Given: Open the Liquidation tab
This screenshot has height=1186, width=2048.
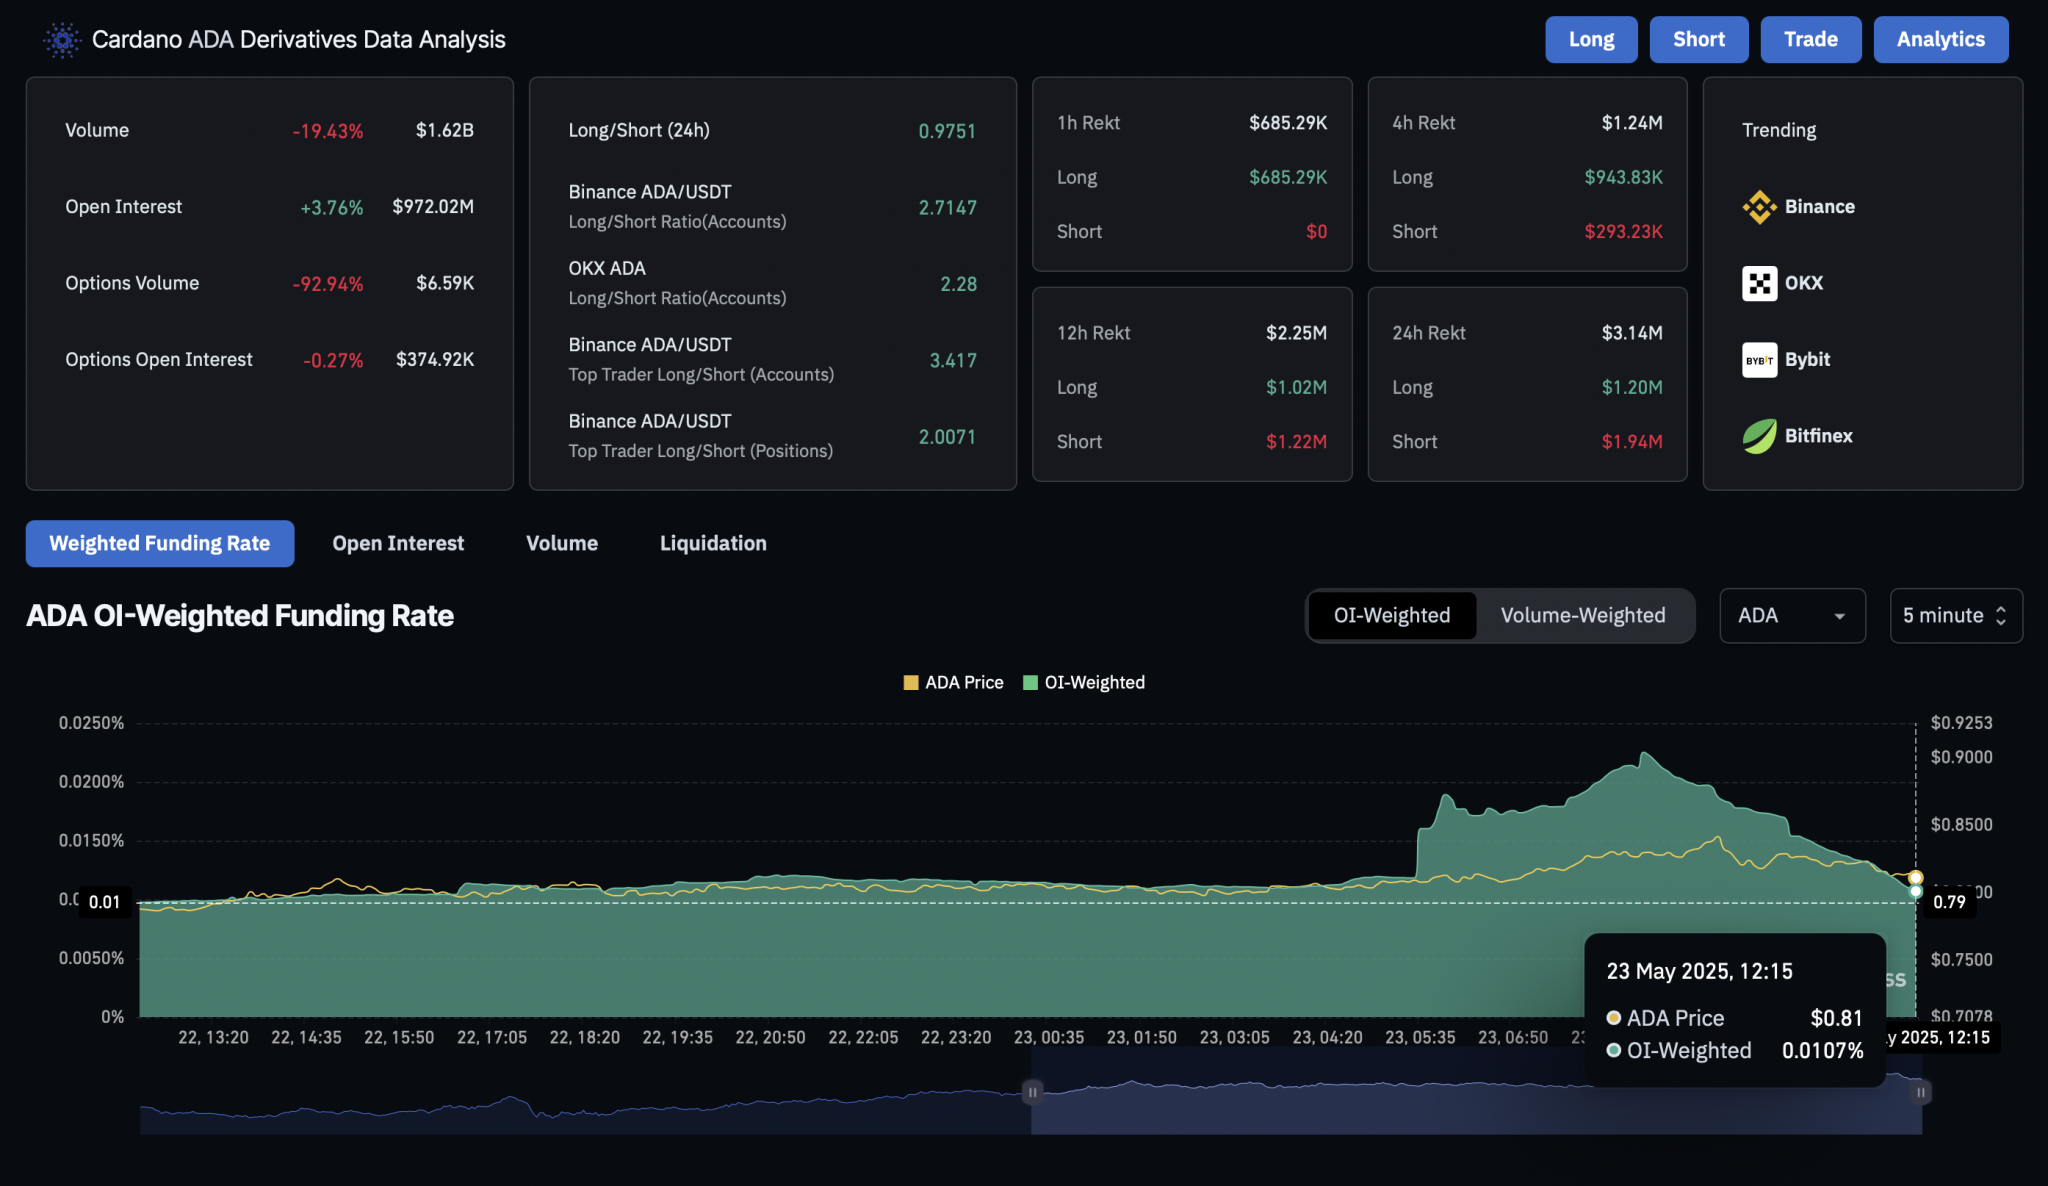Looking at the screenshot, I should coord(713,544).
